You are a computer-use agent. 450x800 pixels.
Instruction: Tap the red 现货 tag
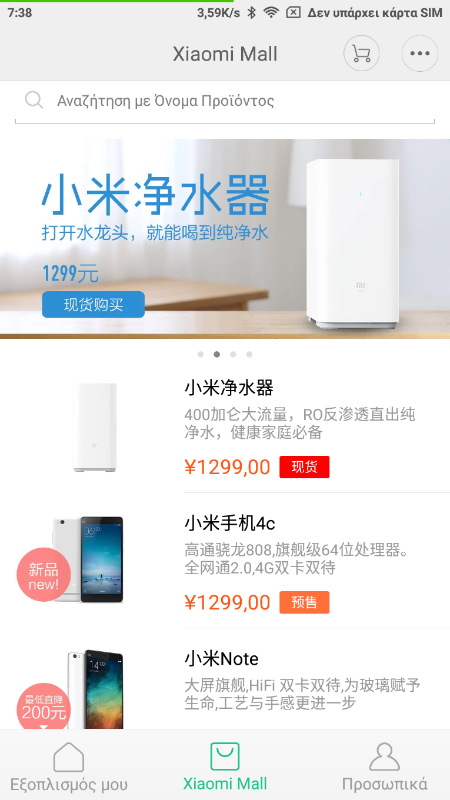pyautogui.click(x=304, y=467)
